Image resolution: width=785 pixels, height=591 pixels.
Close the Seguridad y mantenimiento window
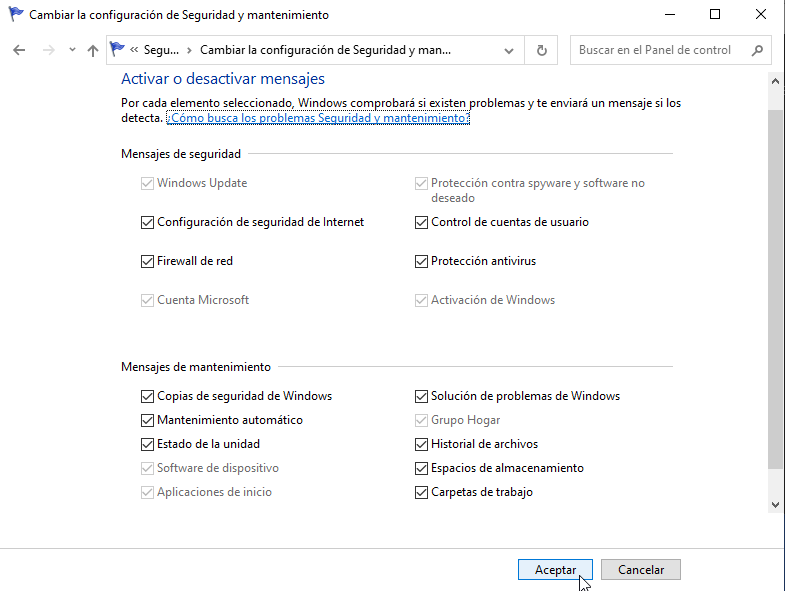coord(760,15)
